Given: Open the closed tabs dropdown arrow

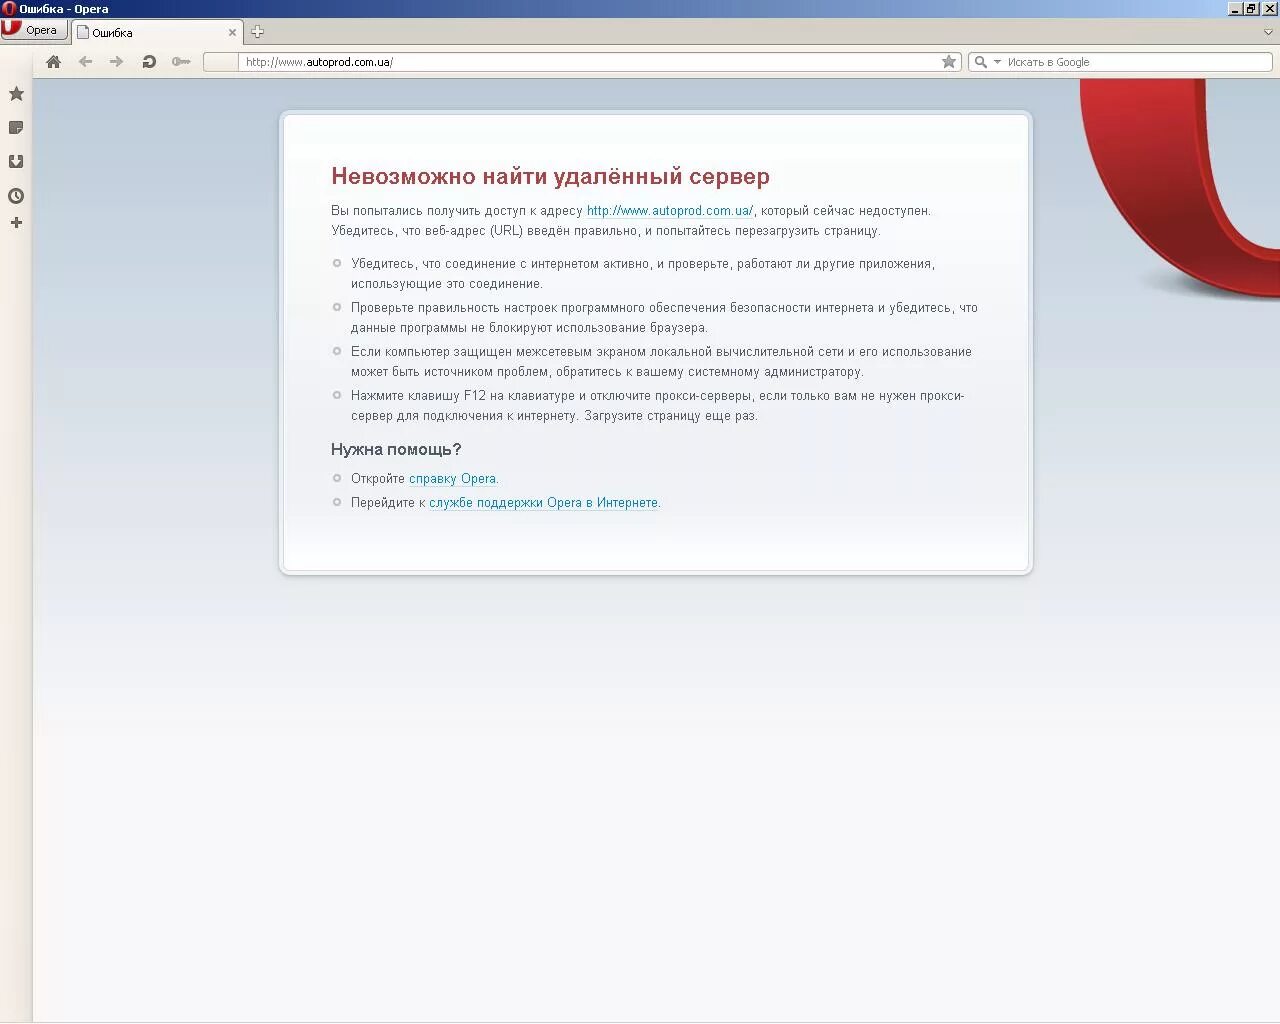Looking at the screenshot, I should [x=1269, y=32].
